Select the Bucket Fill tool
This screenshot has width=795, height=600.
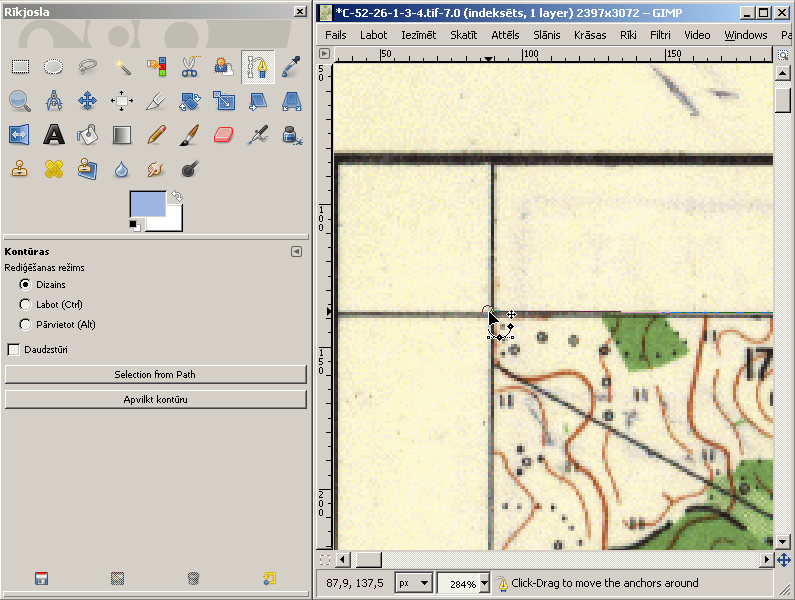click(x=88, y=135)
